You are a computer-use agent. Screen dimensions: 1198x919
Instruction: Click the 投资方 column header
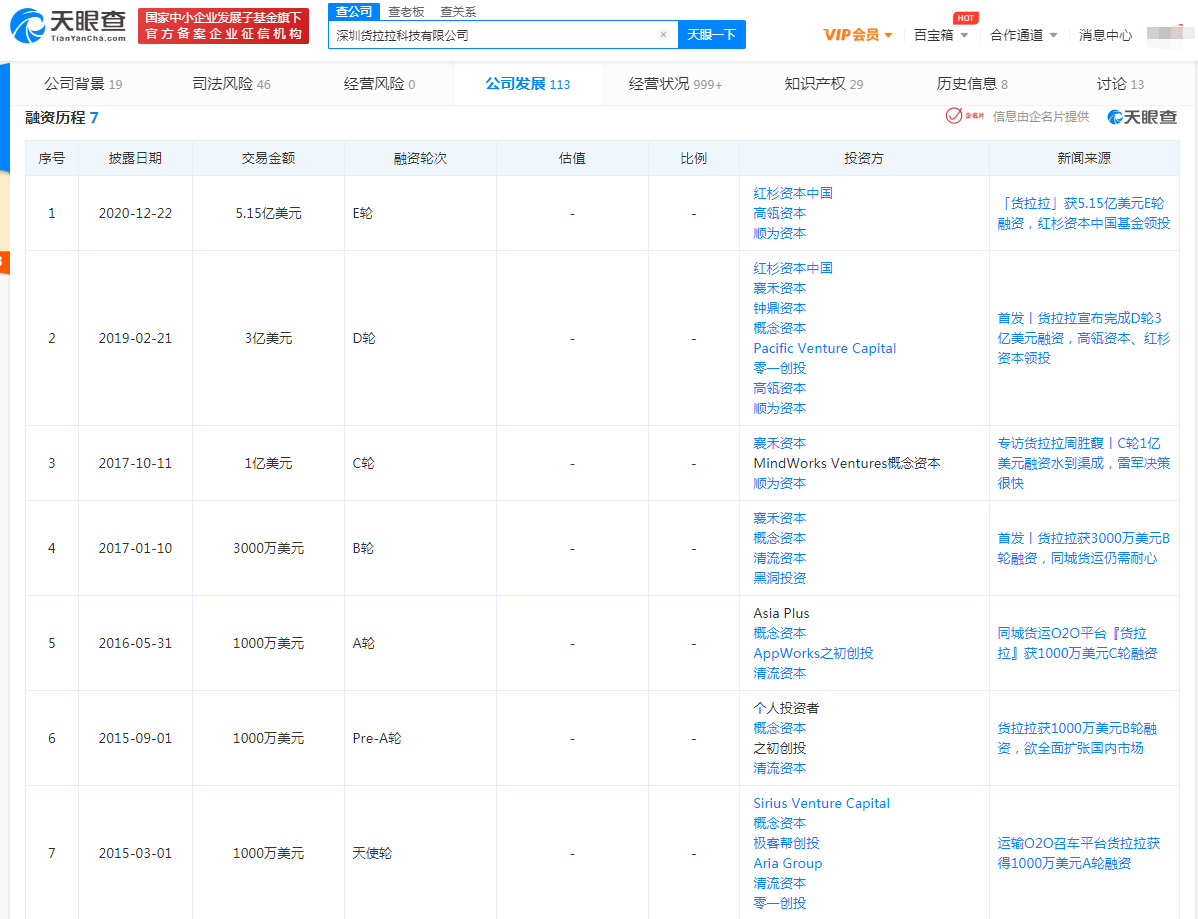pos(864,158)
